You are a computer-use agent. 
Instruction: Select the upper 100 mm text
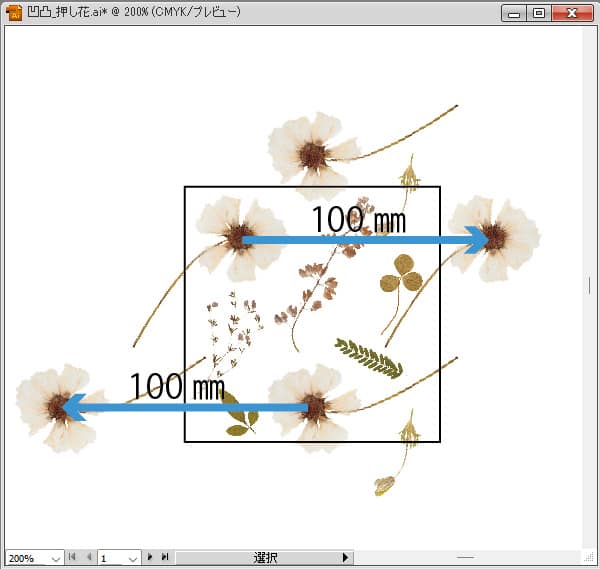(357, 218)
